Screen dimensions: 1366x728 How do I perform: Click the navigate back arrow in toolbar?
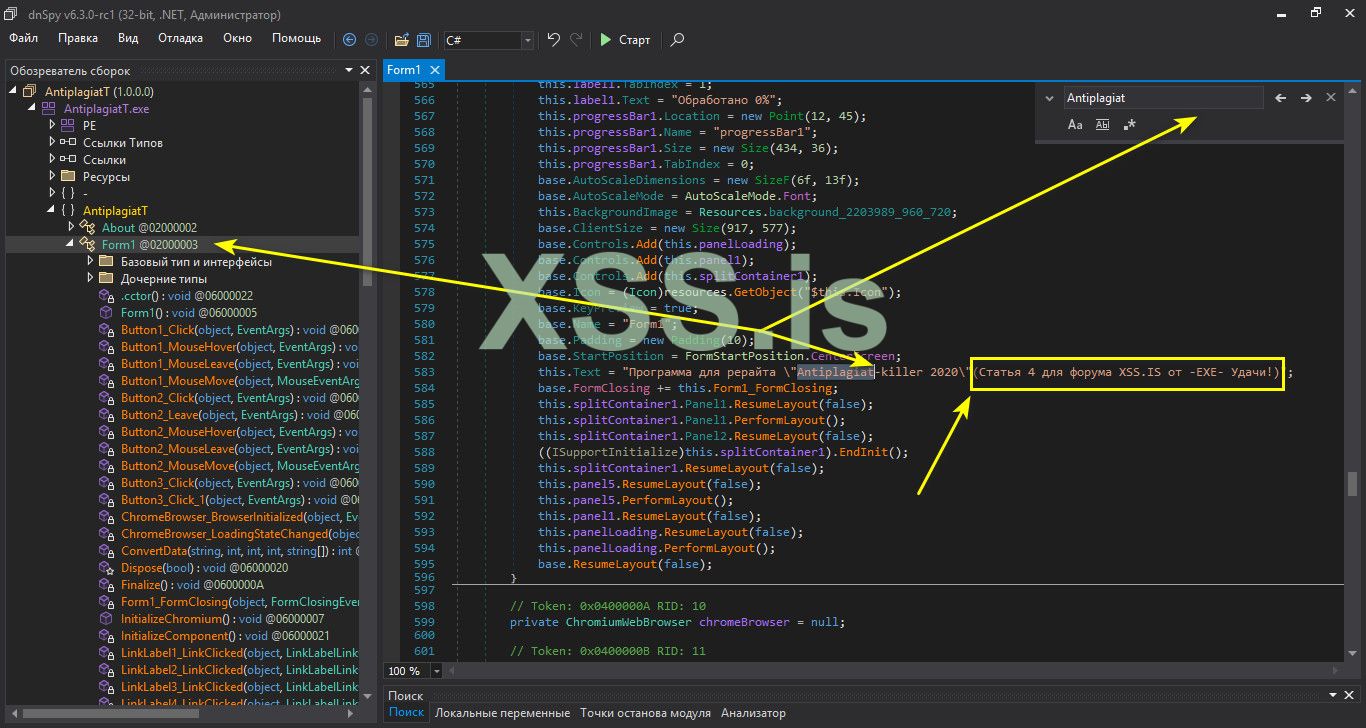(349, 40)
